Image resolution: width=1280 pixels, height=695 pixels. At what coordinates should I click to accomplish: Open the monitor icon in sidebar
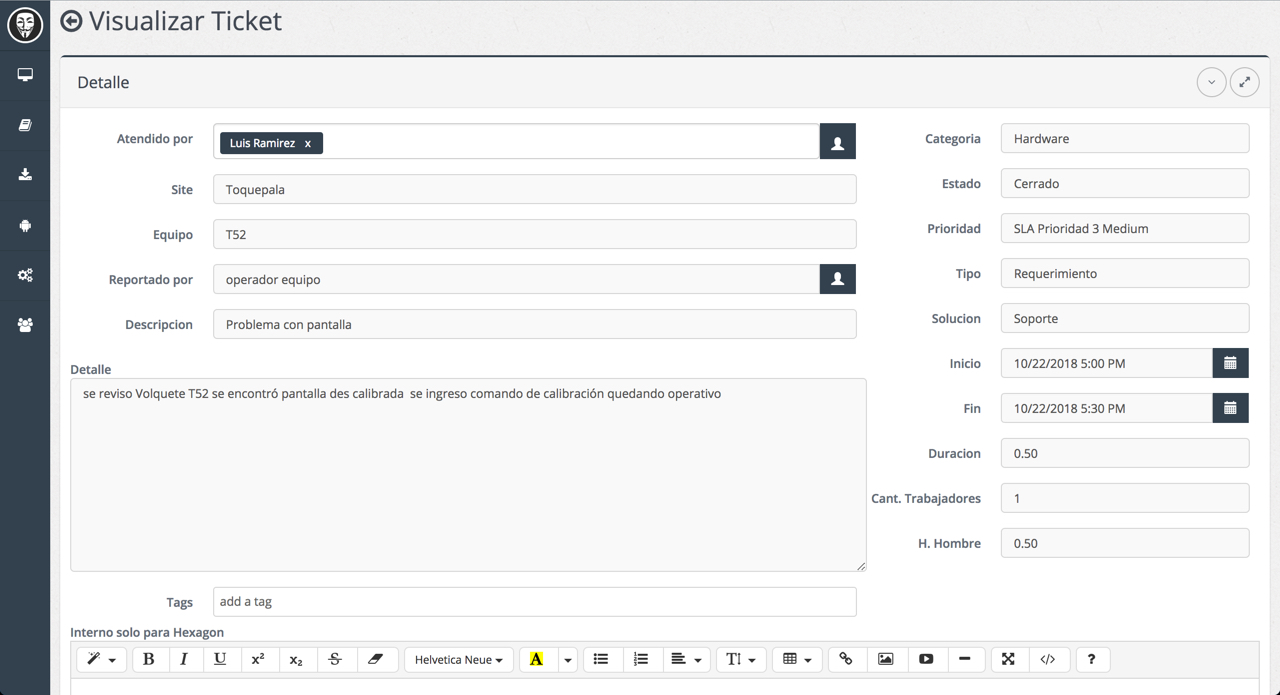pyautogui.click(x=25, y=75)
